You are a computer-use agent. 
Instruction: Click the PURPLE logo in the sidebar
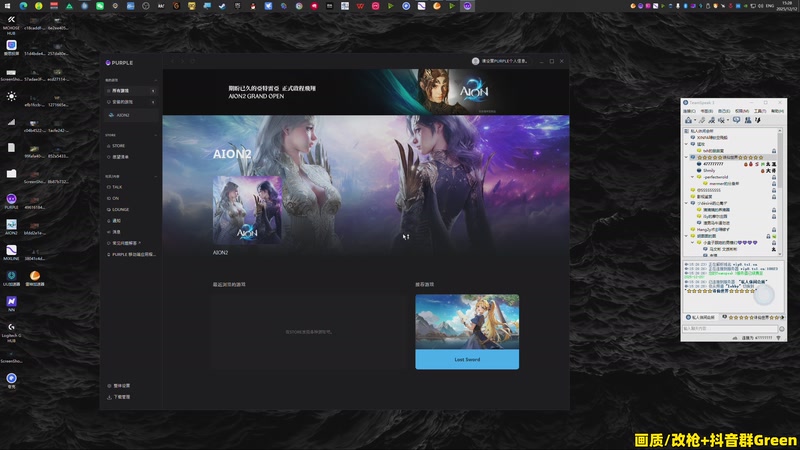pyautogui.click(x=119, y=63)
